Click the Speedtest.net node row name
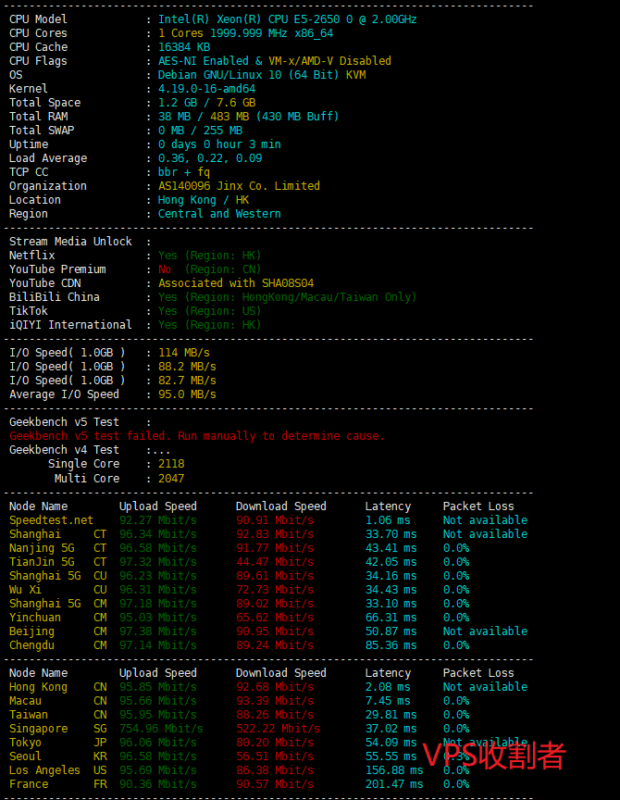The height and width of the screenshot is (800, 620). click(51, 520)
